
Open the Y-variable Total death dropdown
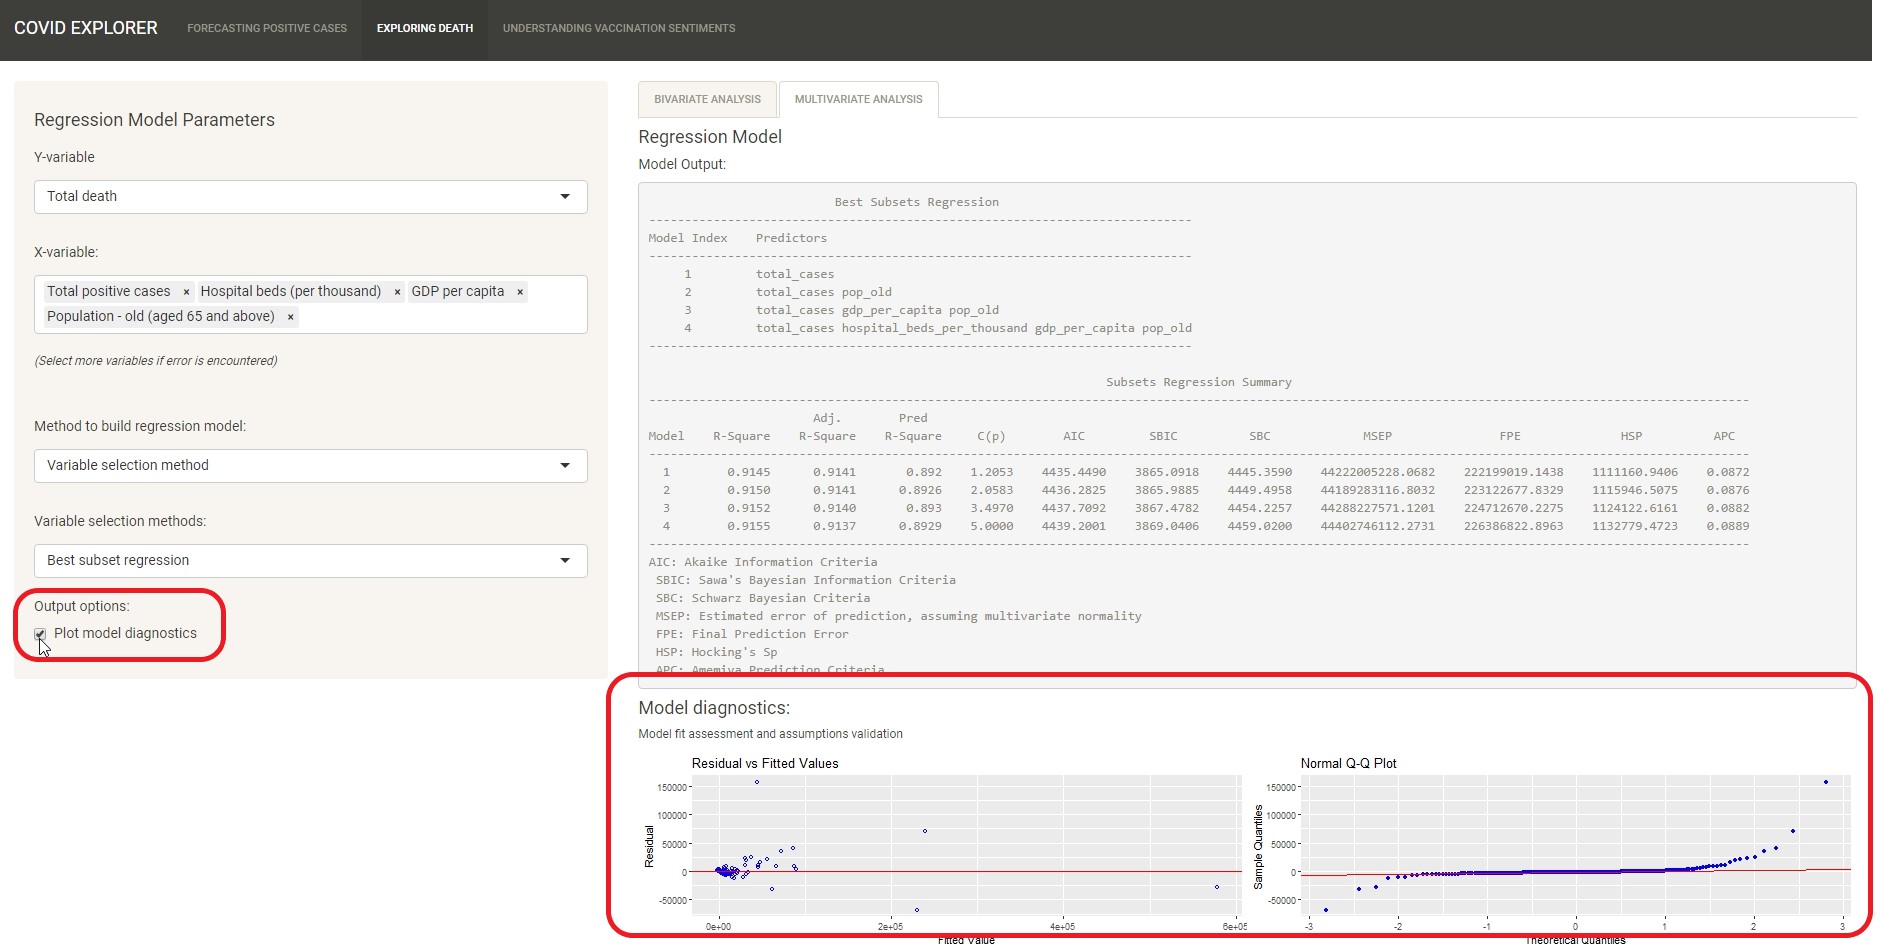(x=310, y=197)
